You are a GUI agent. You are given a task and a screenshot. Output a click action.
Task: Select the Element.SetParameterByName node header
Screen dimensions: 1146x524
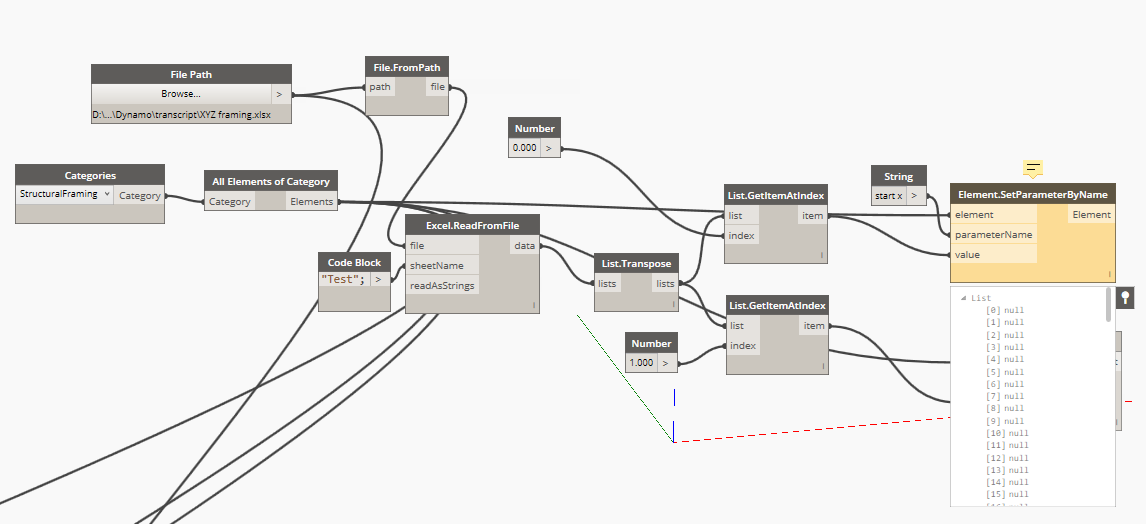click(x=1033, y=194)
